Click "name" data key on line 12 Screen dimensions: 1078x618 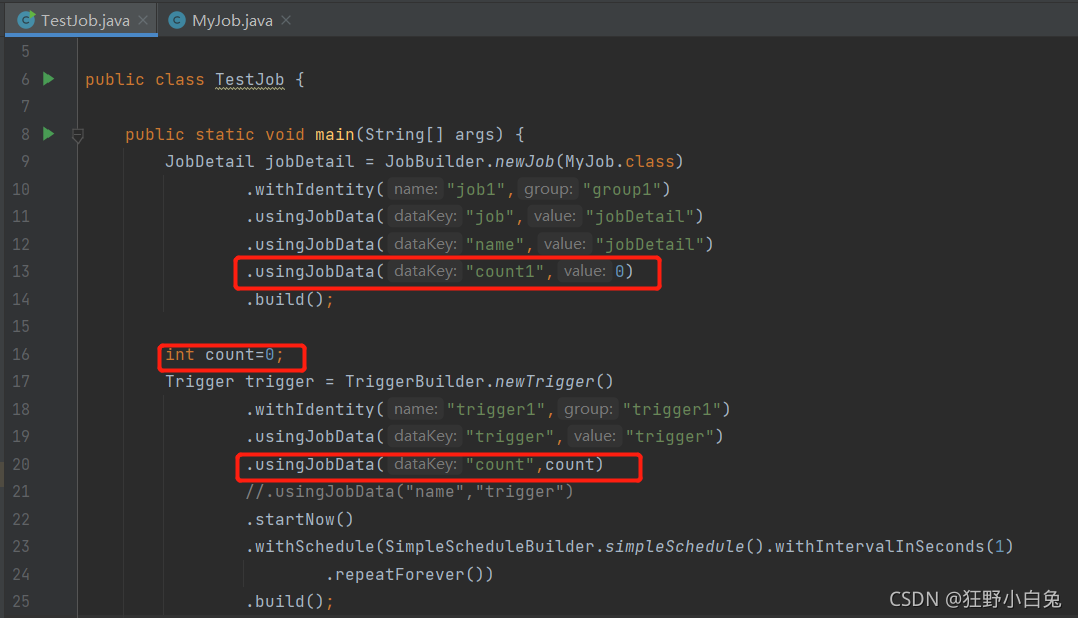(495, 245)
